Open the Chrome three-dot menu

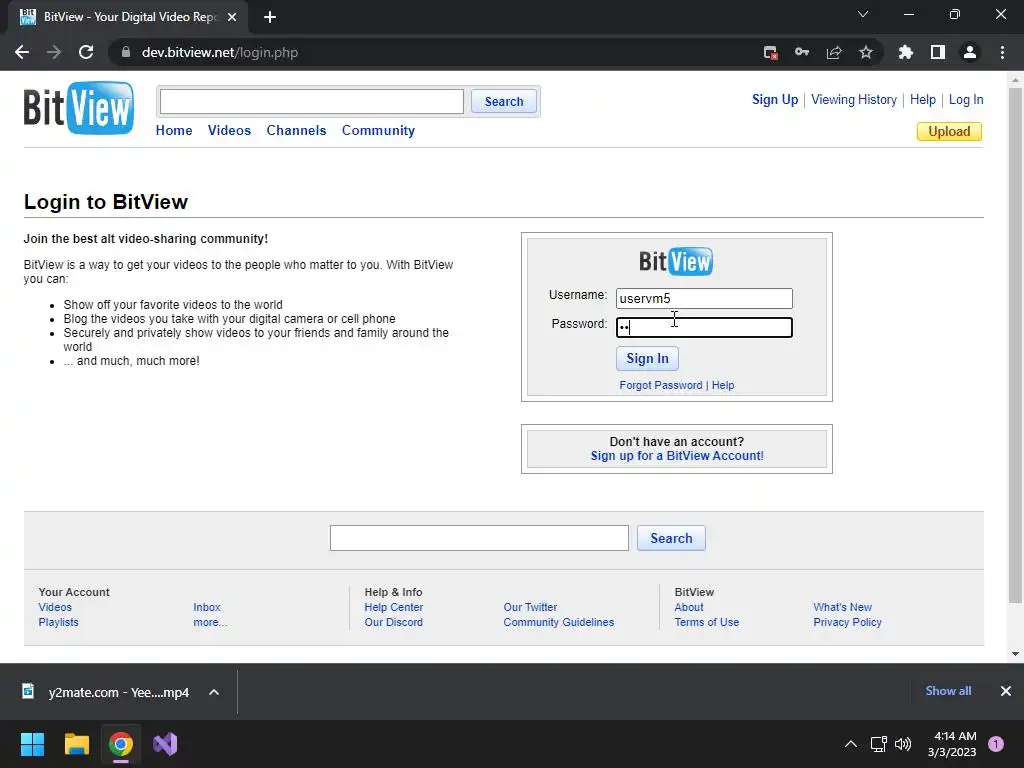1002,52
